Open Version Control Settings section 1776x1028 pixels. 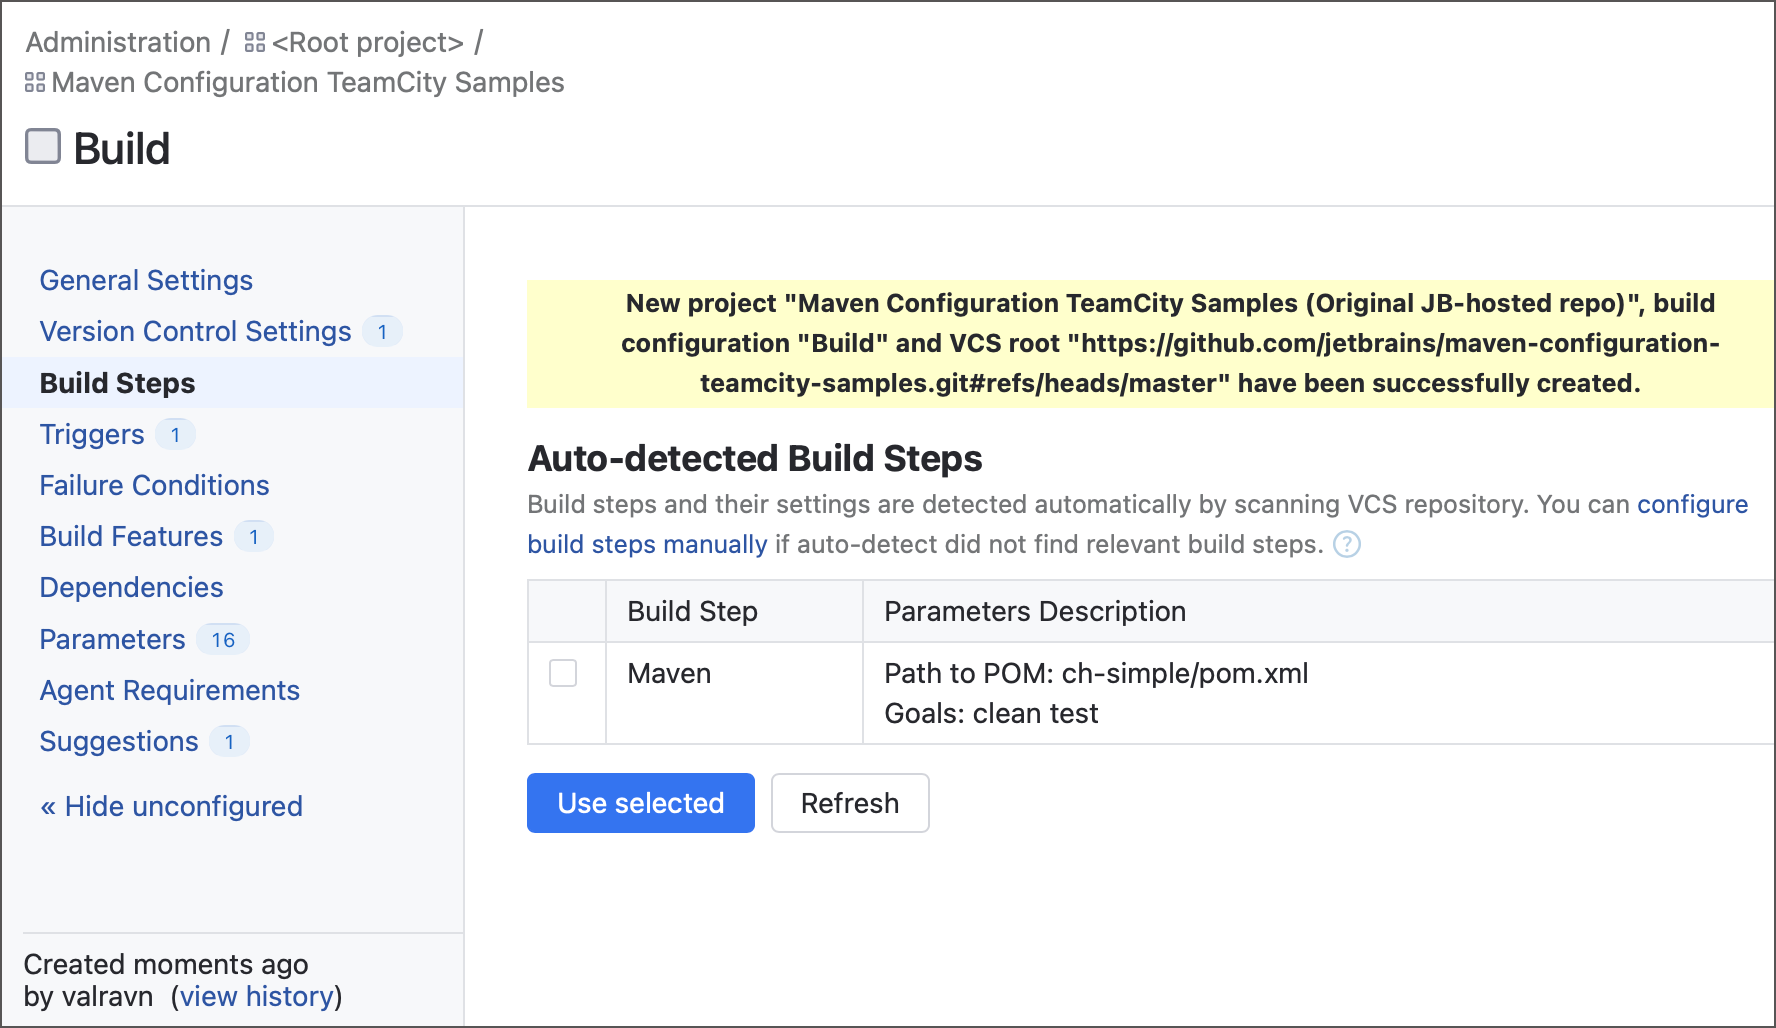[x=195, y=331]
